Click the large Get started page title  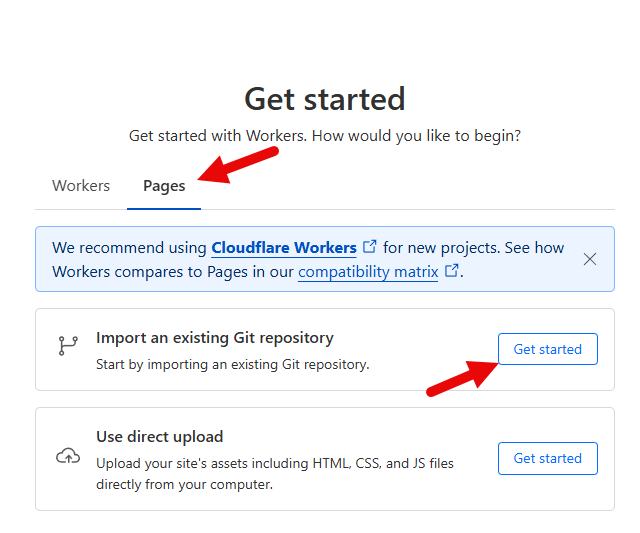(325, 99)
